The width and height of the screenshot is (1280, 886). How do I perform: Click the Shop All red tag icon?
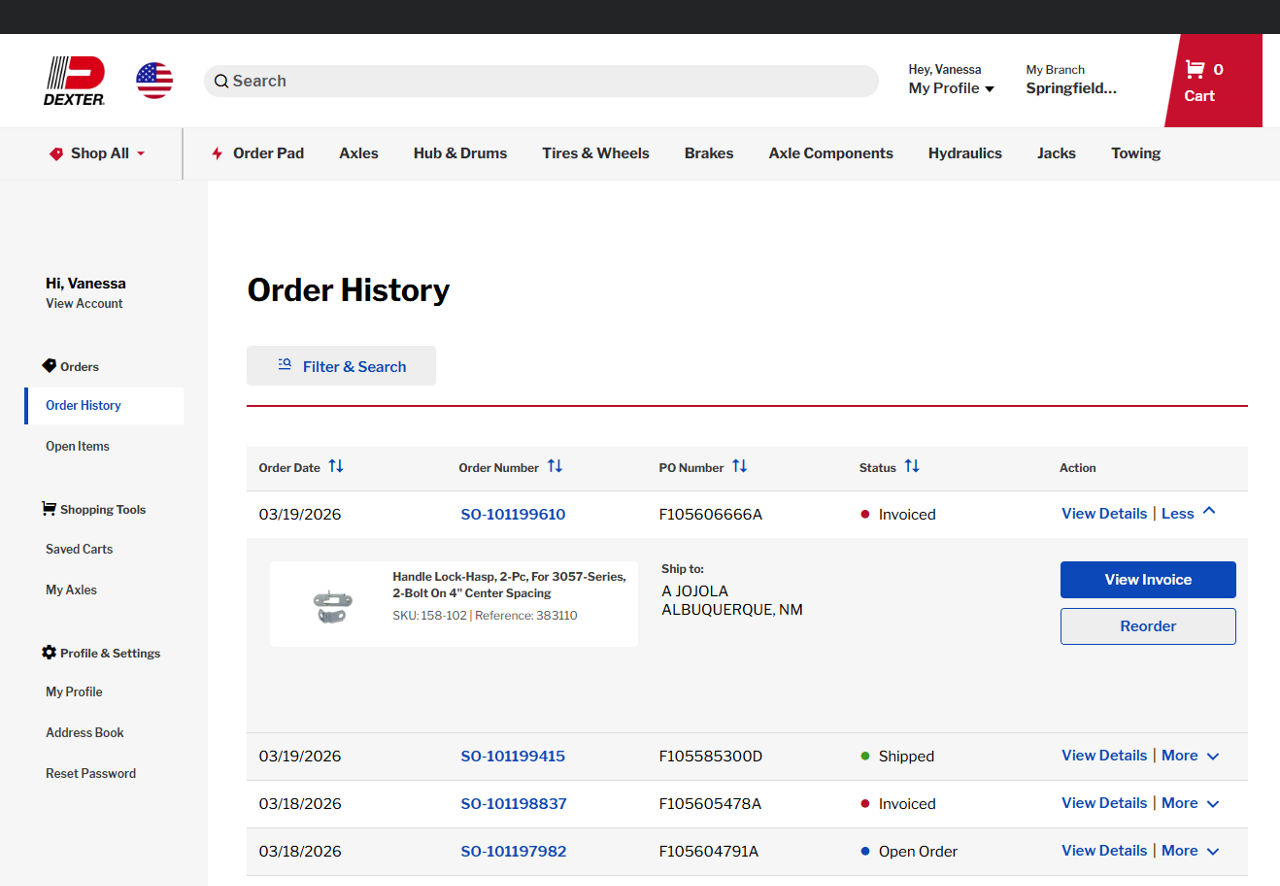click(56, 154)
